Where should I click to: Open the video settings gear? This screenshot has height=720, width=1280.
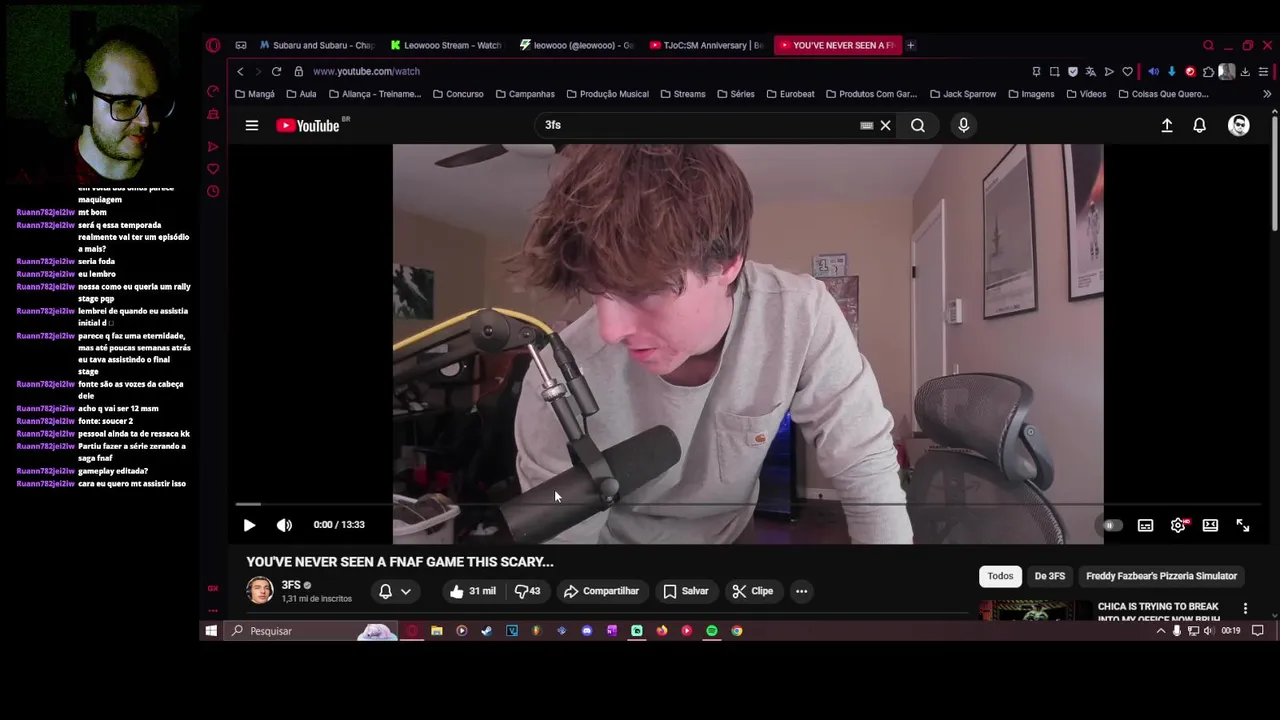[x=1178, y=525]
